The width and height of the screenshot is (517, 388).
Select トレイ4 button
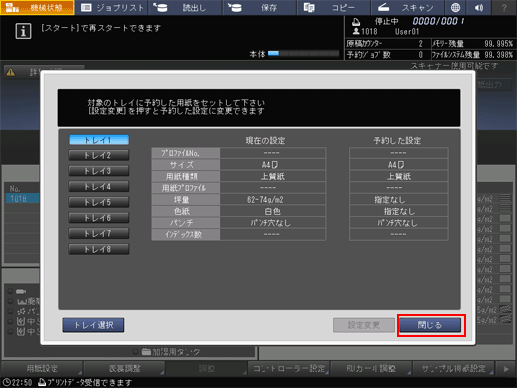coord(99,187)
